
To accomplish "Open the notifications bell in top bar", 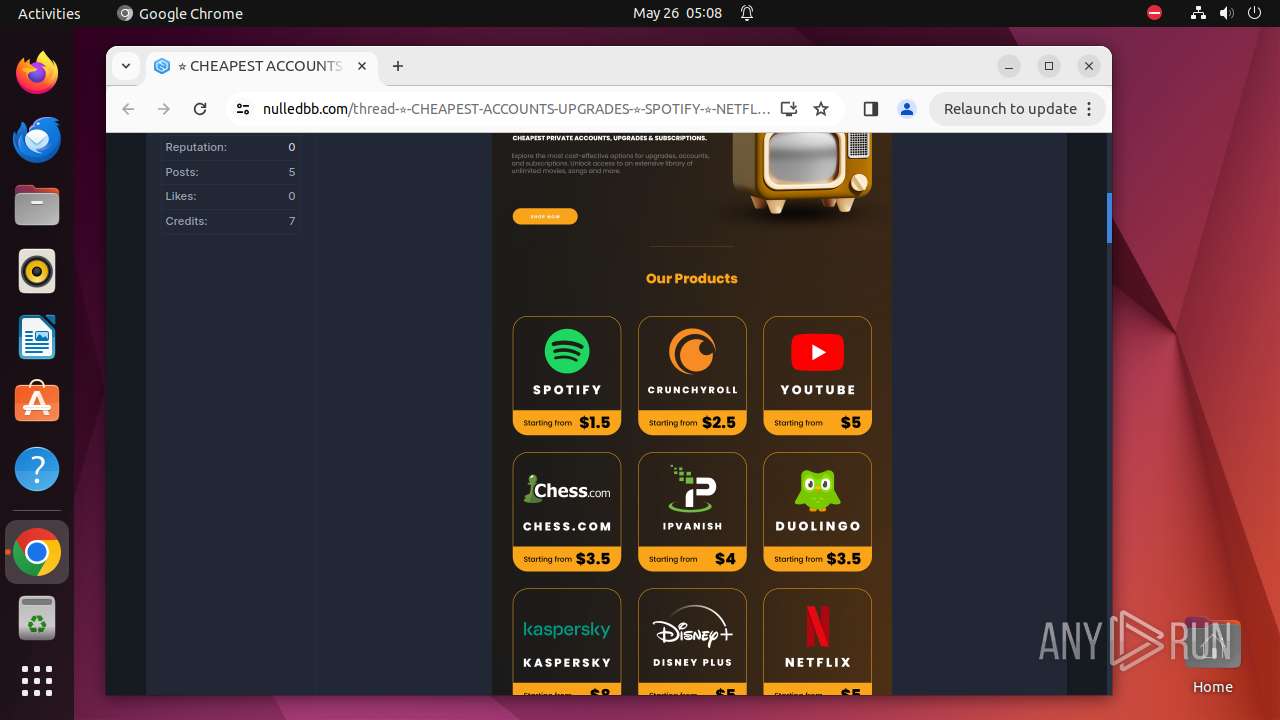I will pos(747,13).
